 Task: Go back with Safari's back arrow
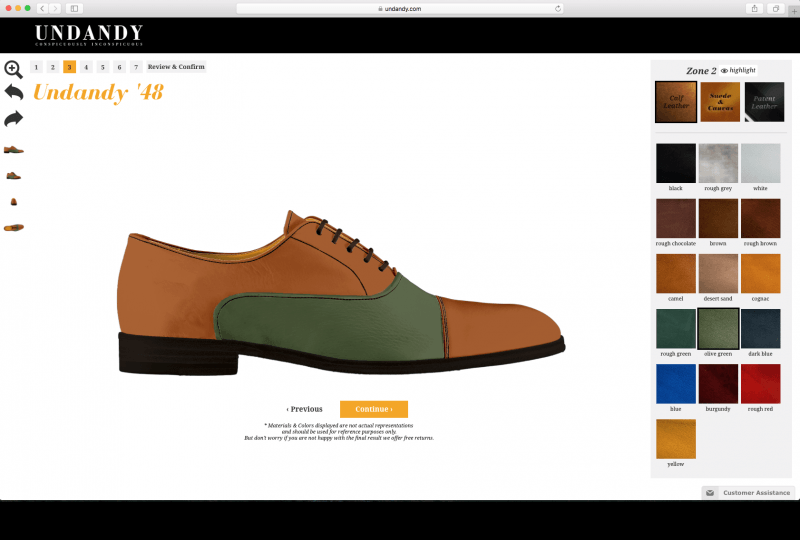click(x=43, y=8)
